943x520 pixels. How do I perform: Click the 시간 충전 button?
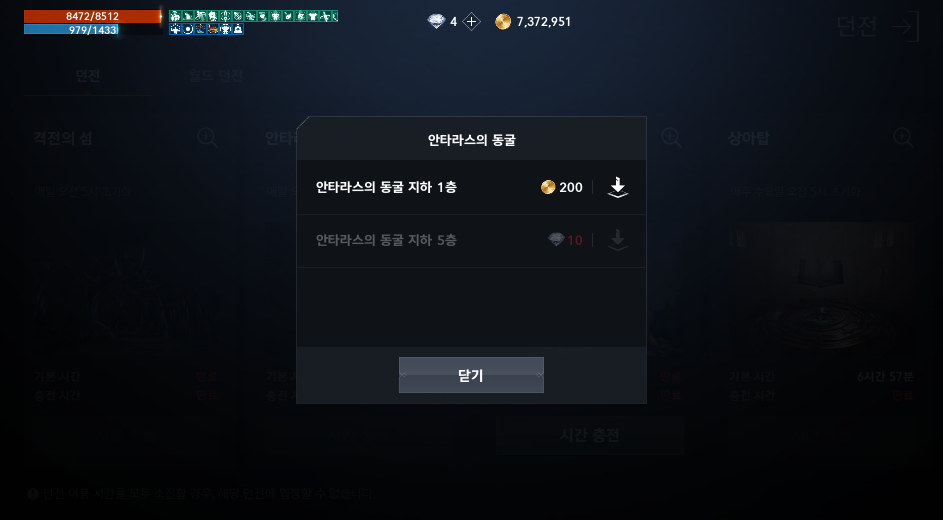590,435
